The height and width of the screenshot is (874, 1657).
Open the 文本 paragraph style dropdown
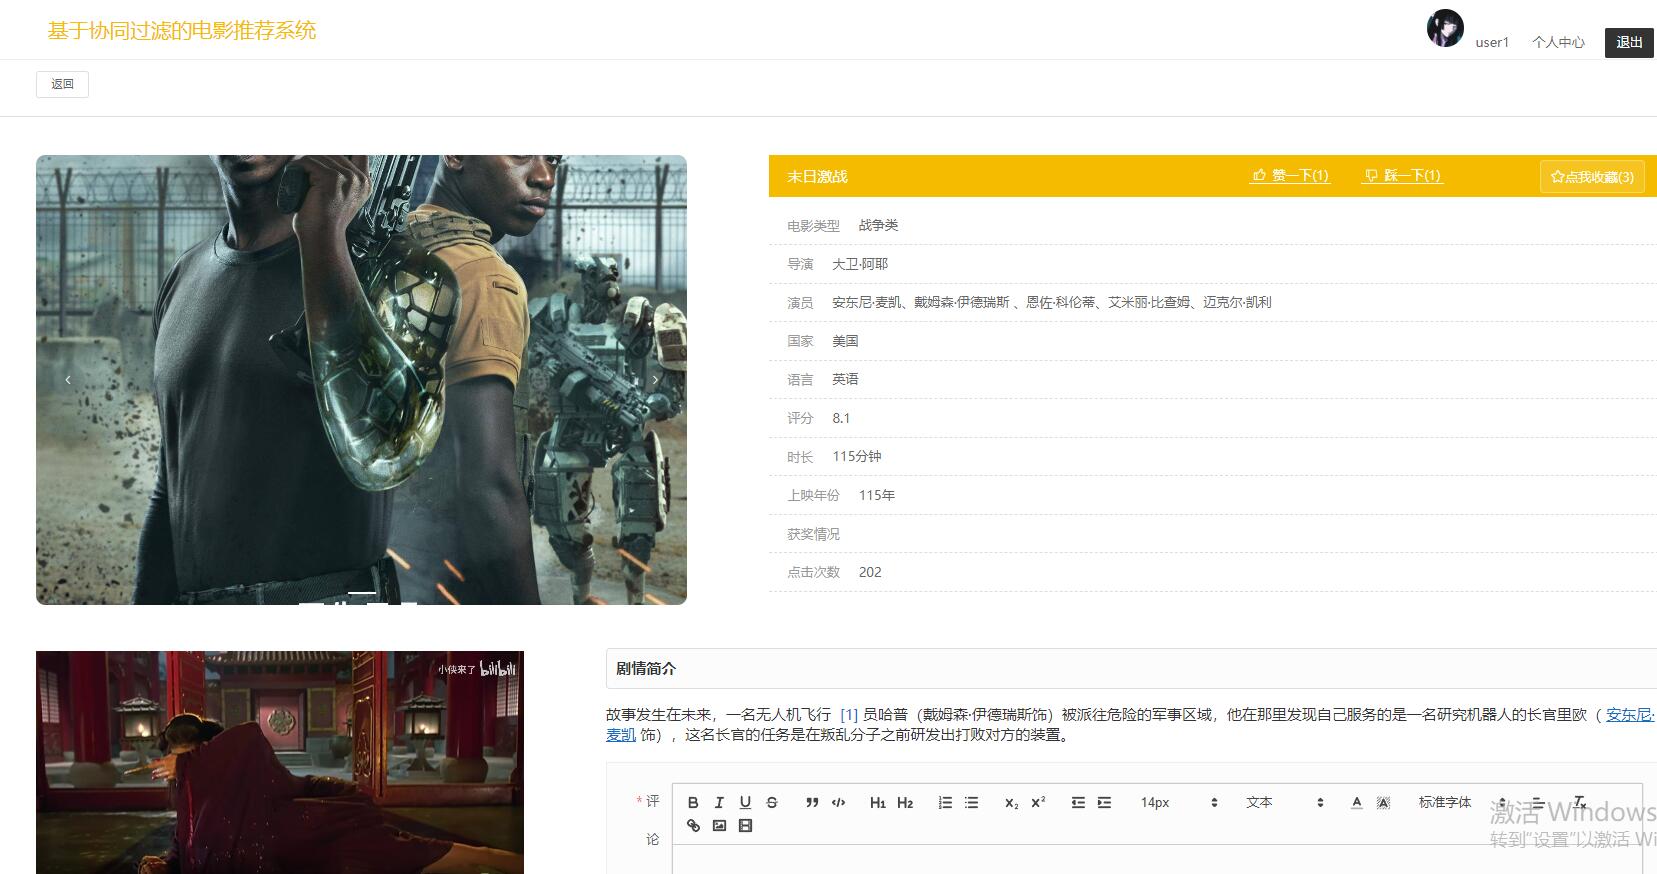[1284, 802]
